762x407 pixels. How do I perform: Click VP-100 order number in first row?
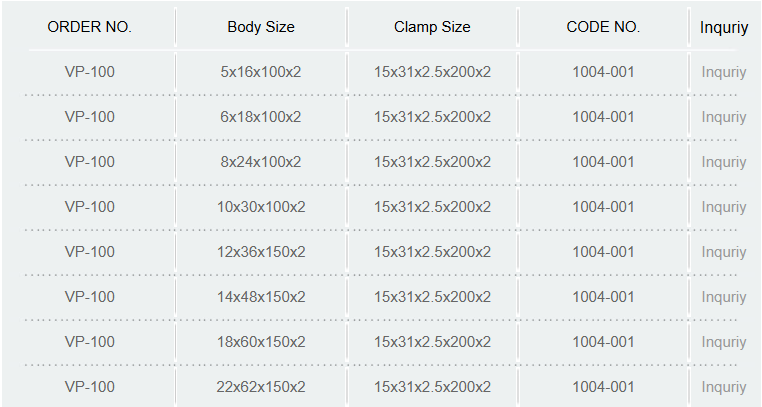point(89,72)
